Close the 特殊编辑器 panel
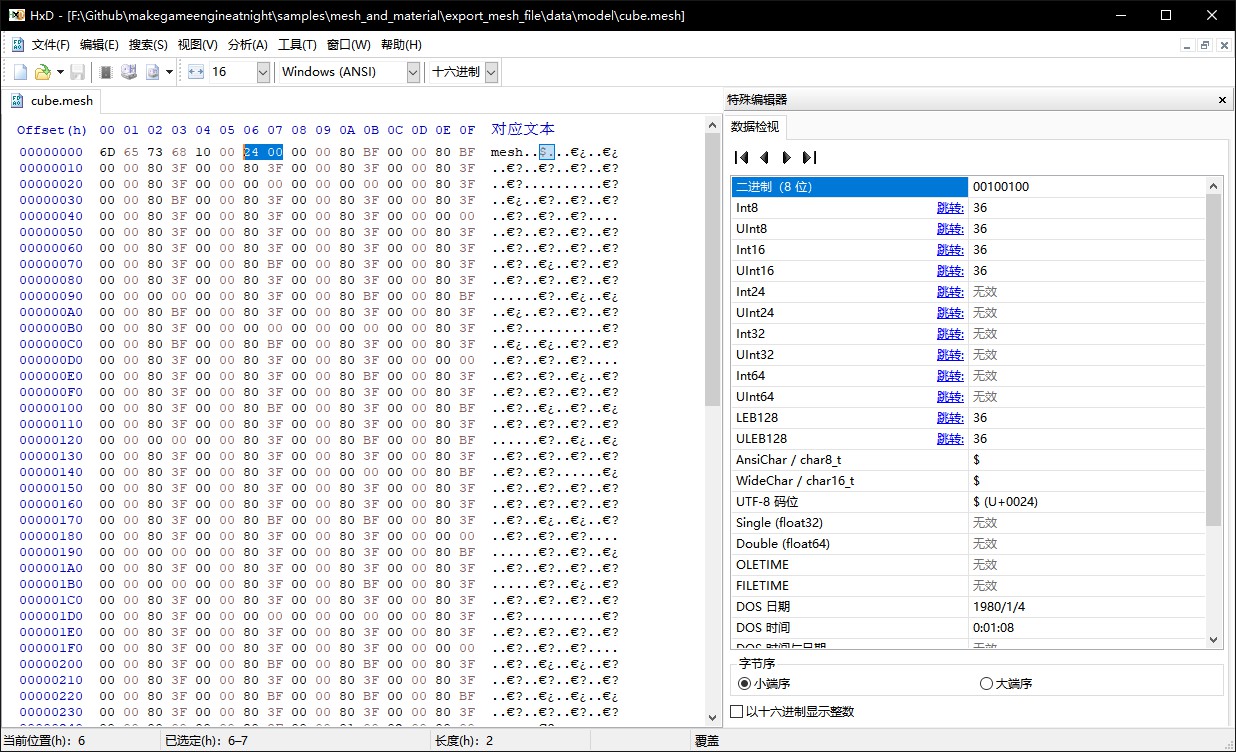Image resolution: width=1236 pixels, height=752 pixels. pyautogui.click(x=1222, y=100)
